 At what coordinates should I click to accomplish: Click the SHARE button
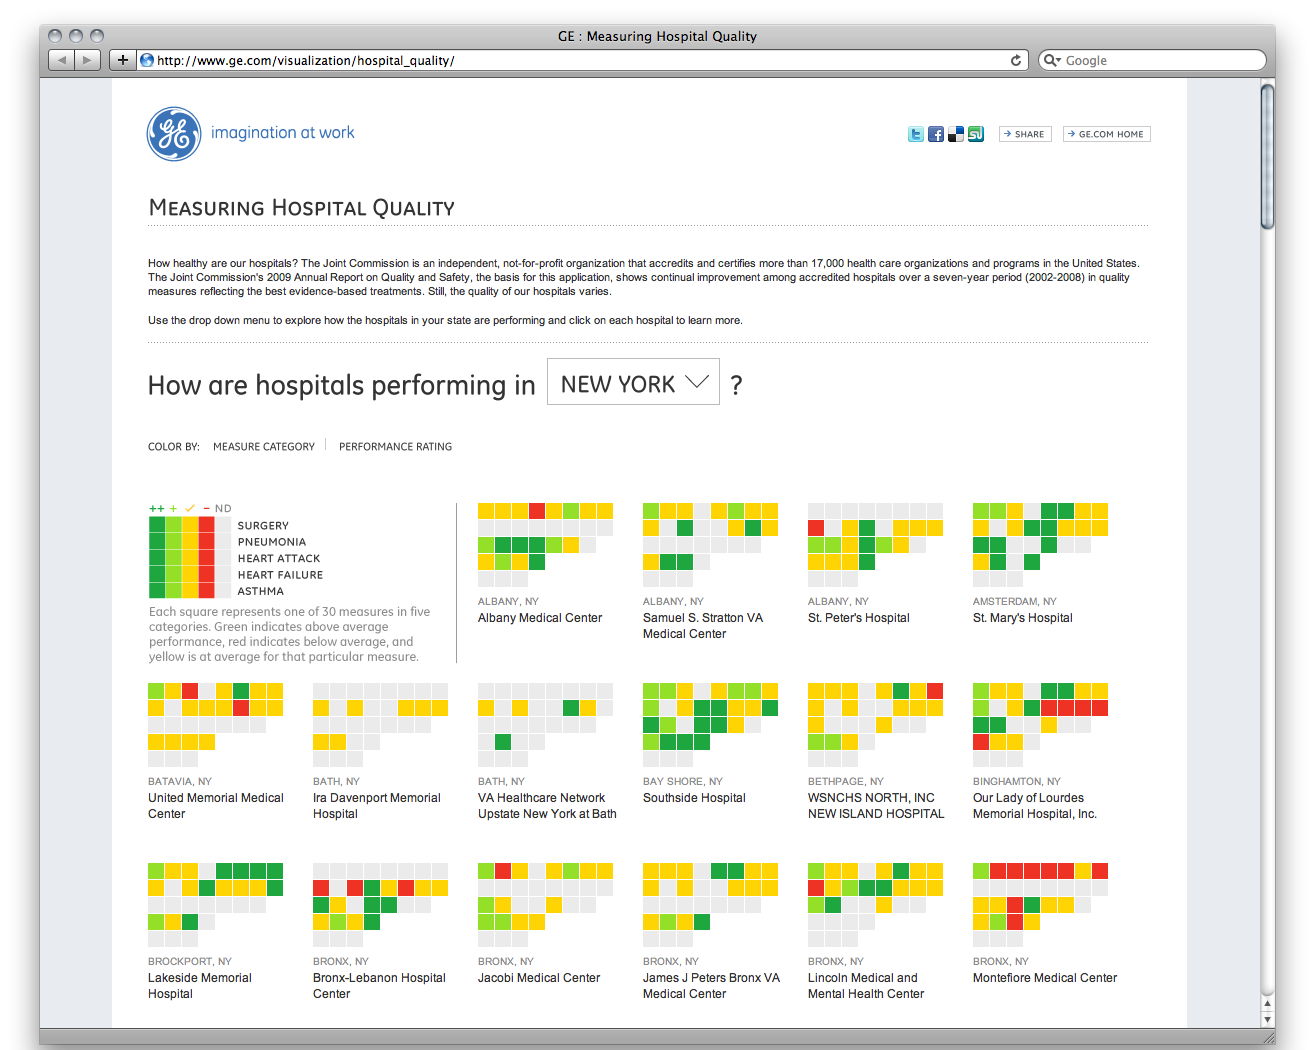pos(1024,134)
